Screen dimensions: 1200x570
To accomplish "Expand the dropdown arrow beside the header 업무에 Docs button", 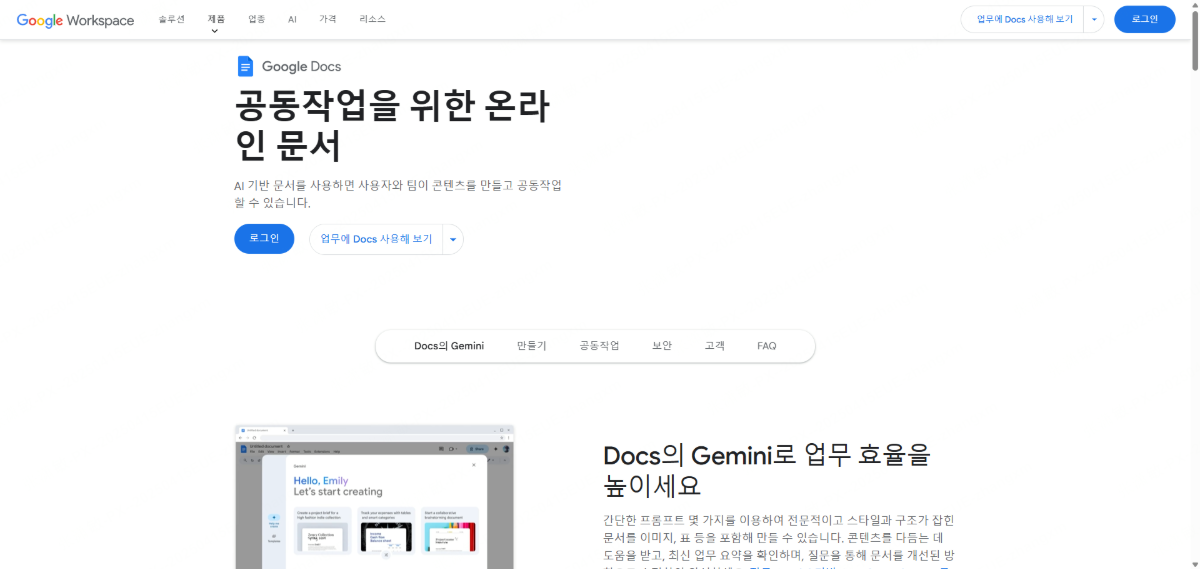I will tap(1095, 19).
